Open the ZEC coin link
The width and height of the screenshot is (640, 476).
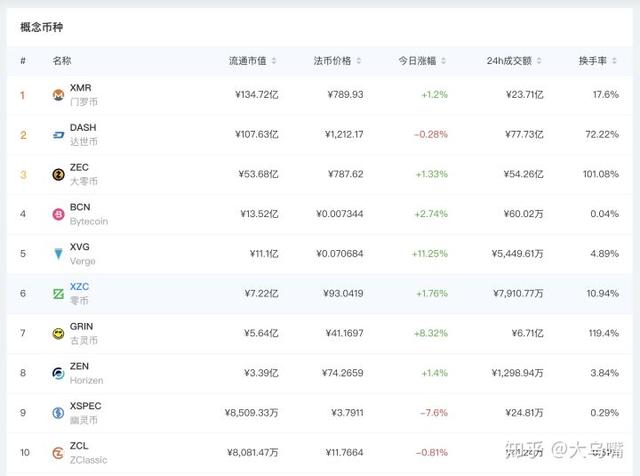coord(79,167)
